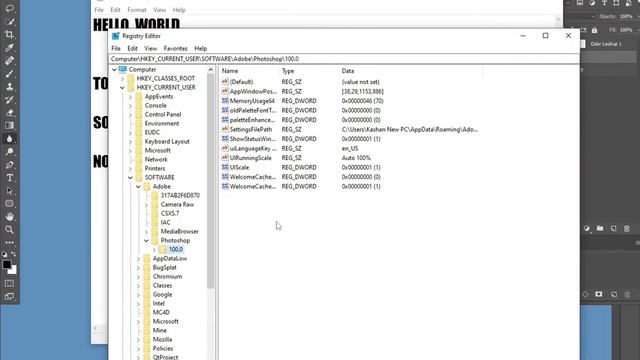
Task: Collapse the SOFTWARE key arrow
Action: coord(130,178)
